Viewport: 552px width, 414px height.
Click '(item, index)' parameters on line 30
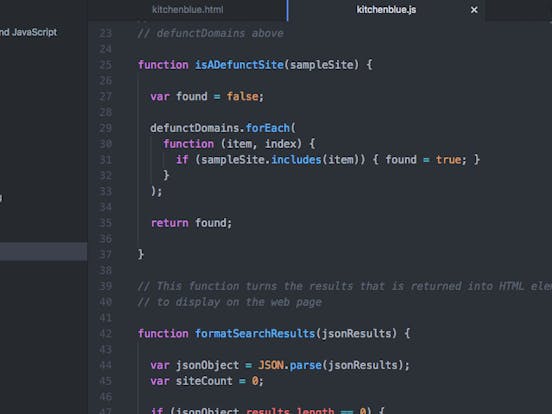coord(261,144)
